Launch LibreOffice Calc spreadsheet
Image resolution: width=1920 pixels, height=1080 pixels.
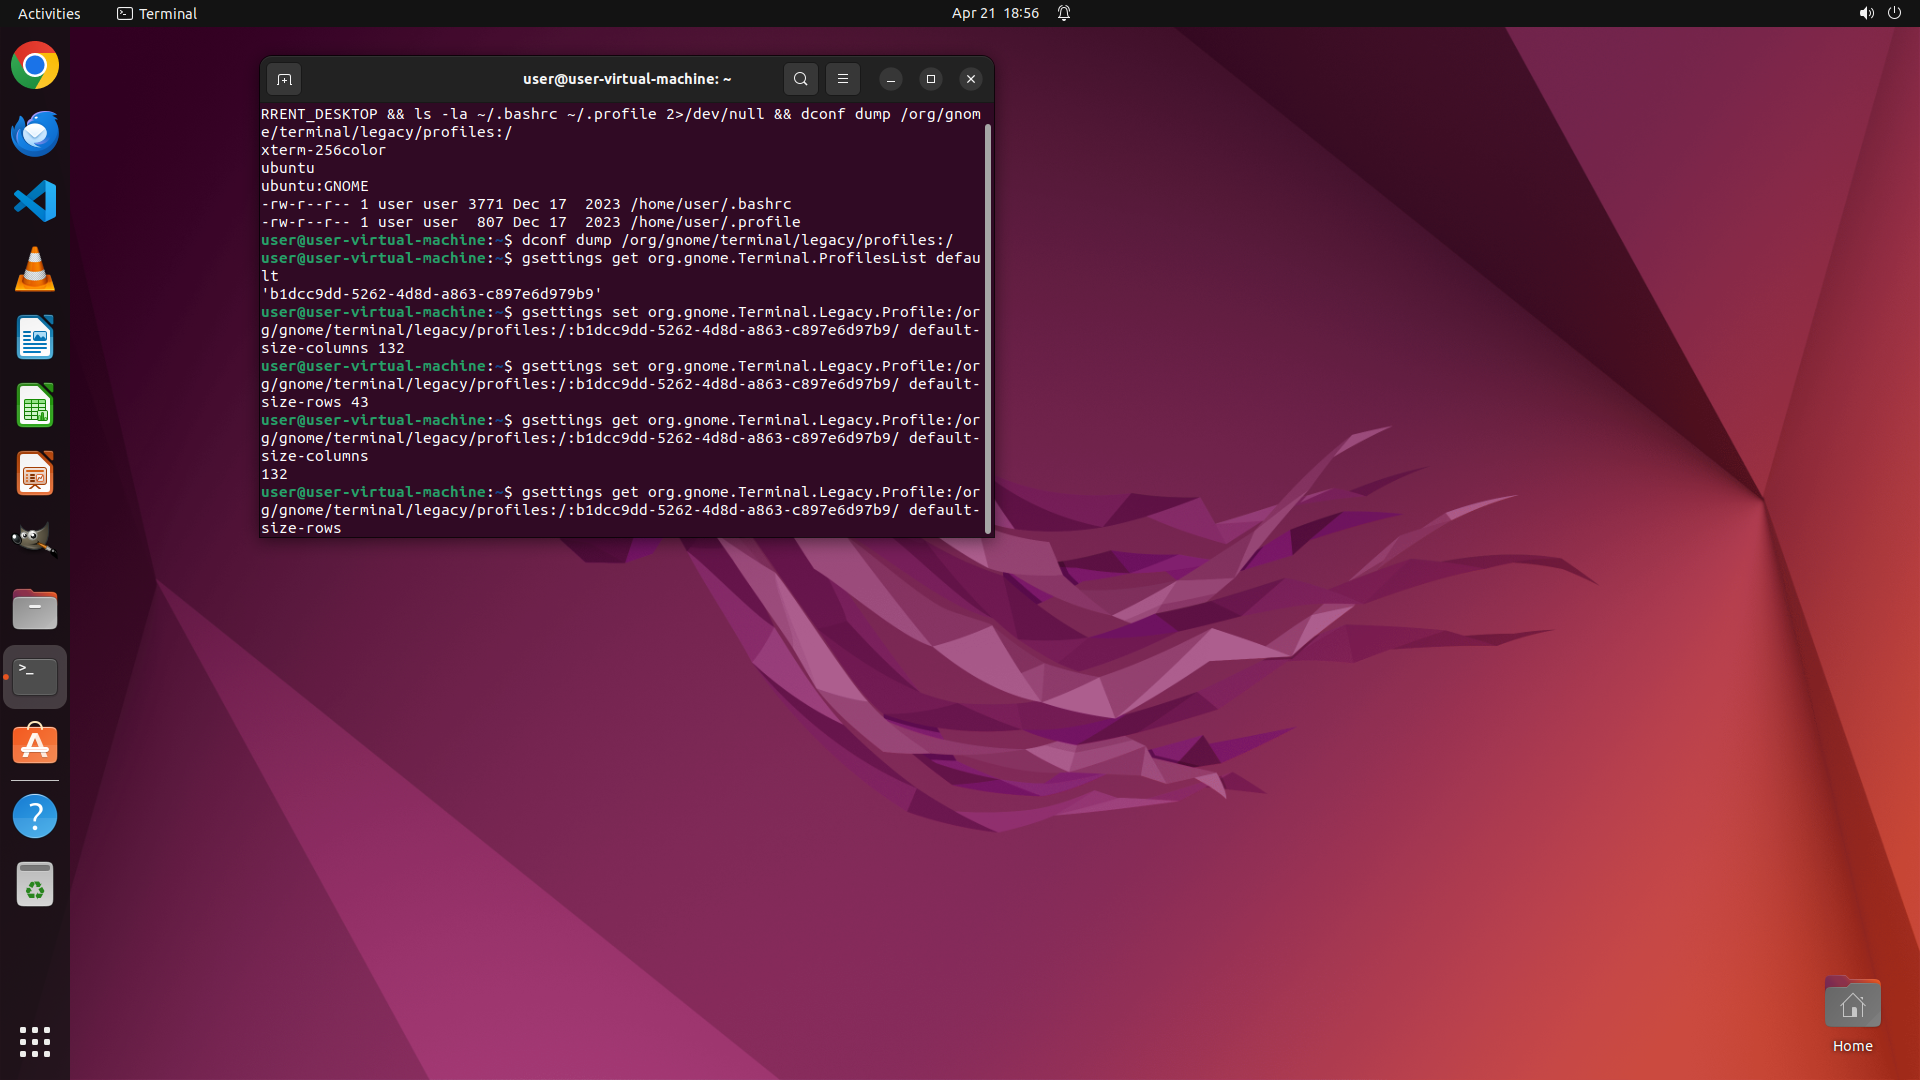(35, 406)
